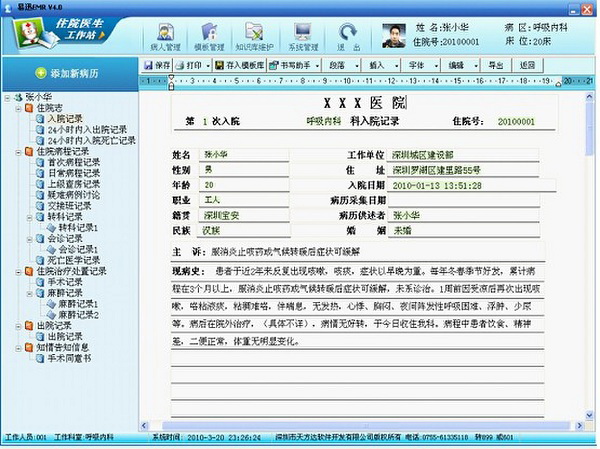Open the 段落 paragraph menu
This screenshot has width=600, height=449.
(341, 65)
